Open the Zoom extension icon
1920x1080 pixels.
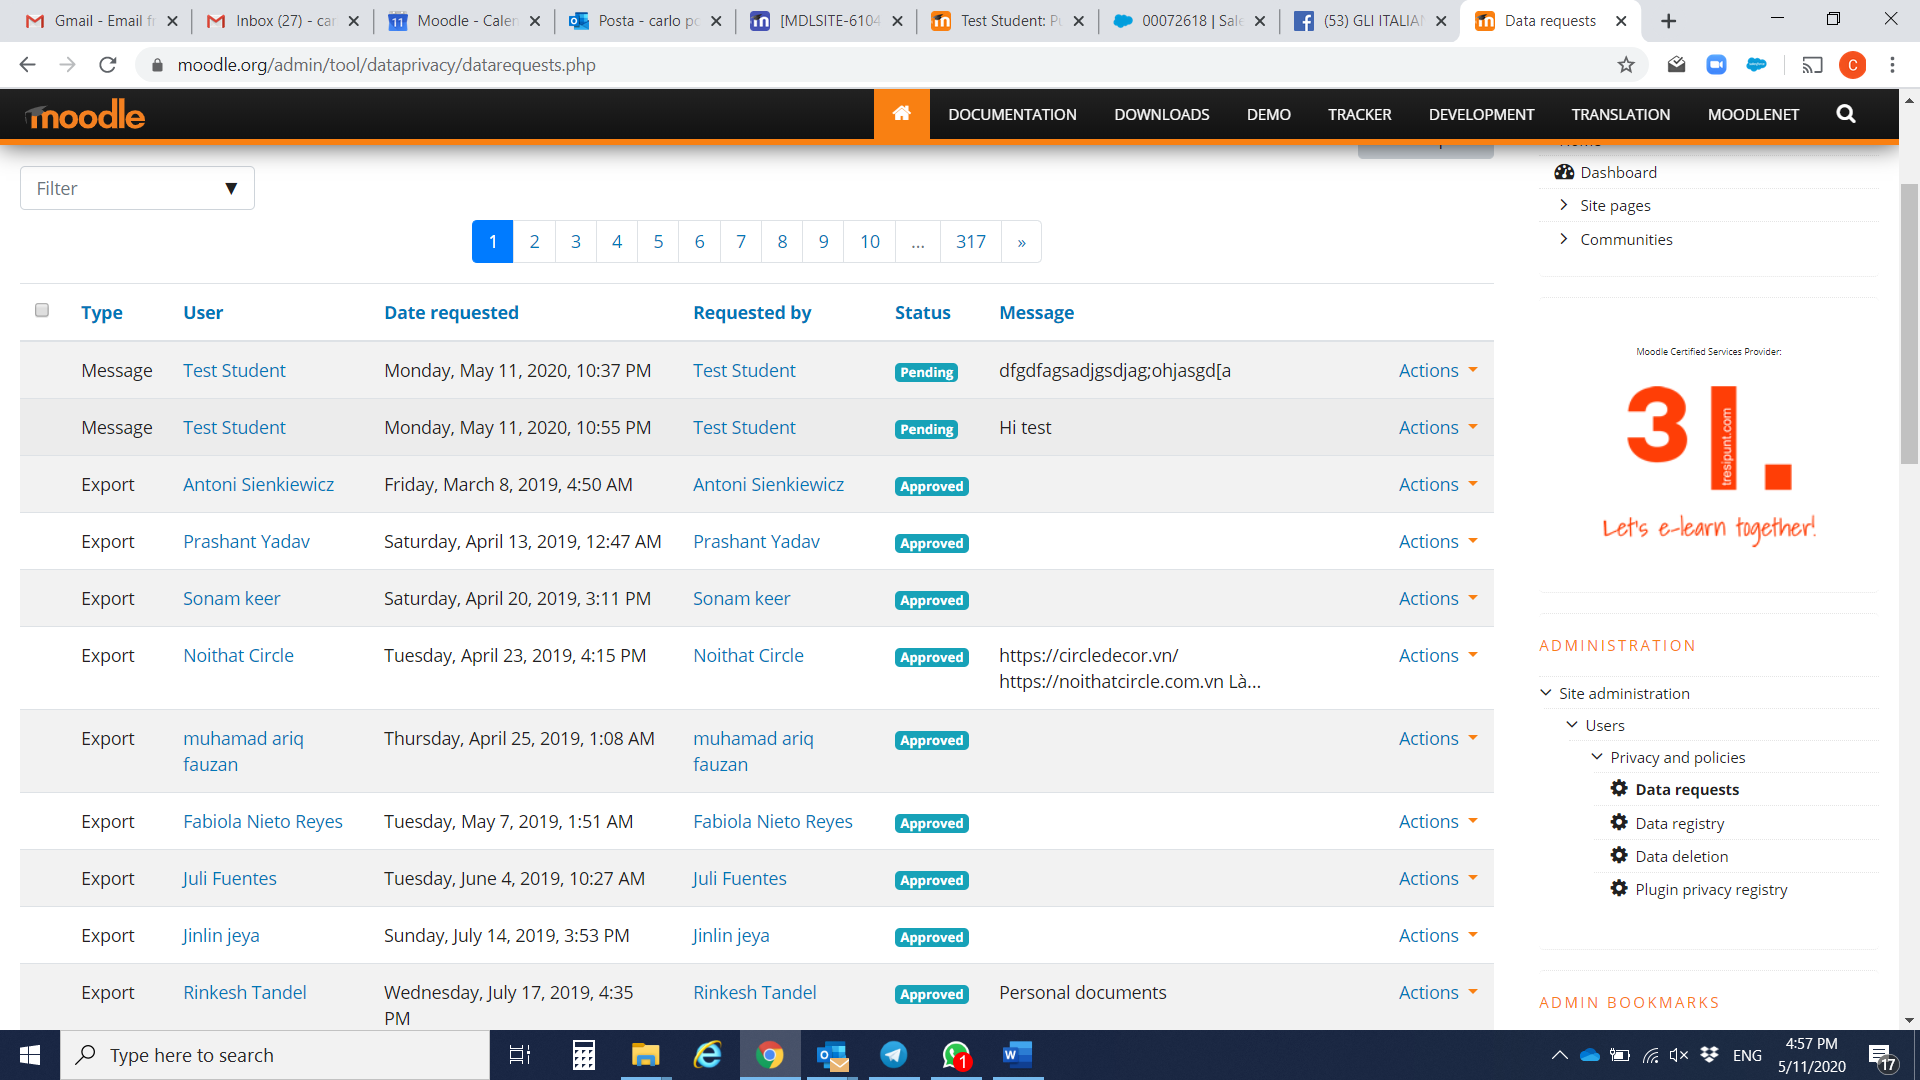coord(1716,65)
